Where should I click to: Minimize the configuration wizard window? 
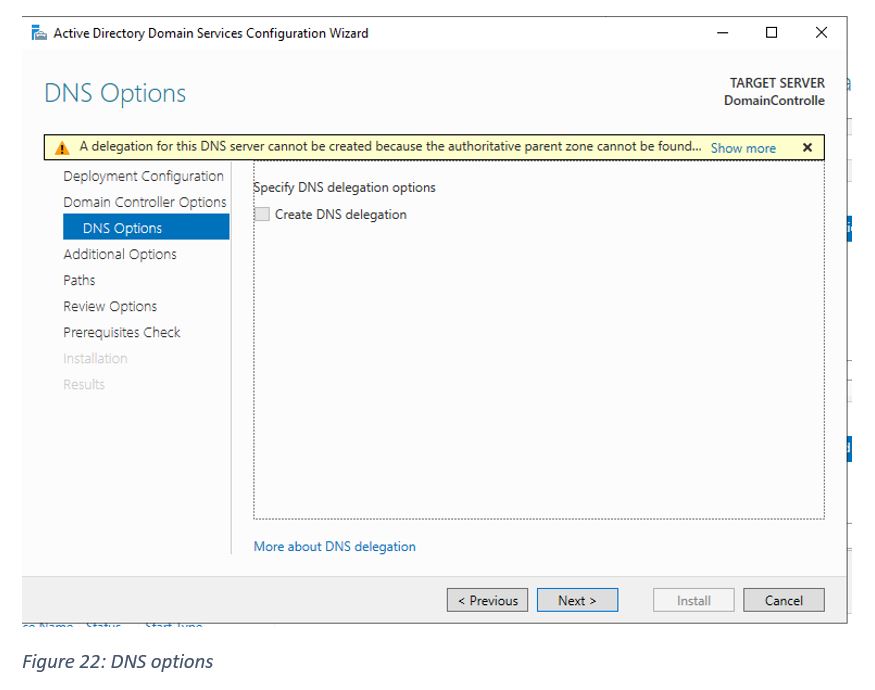[722, 33]
